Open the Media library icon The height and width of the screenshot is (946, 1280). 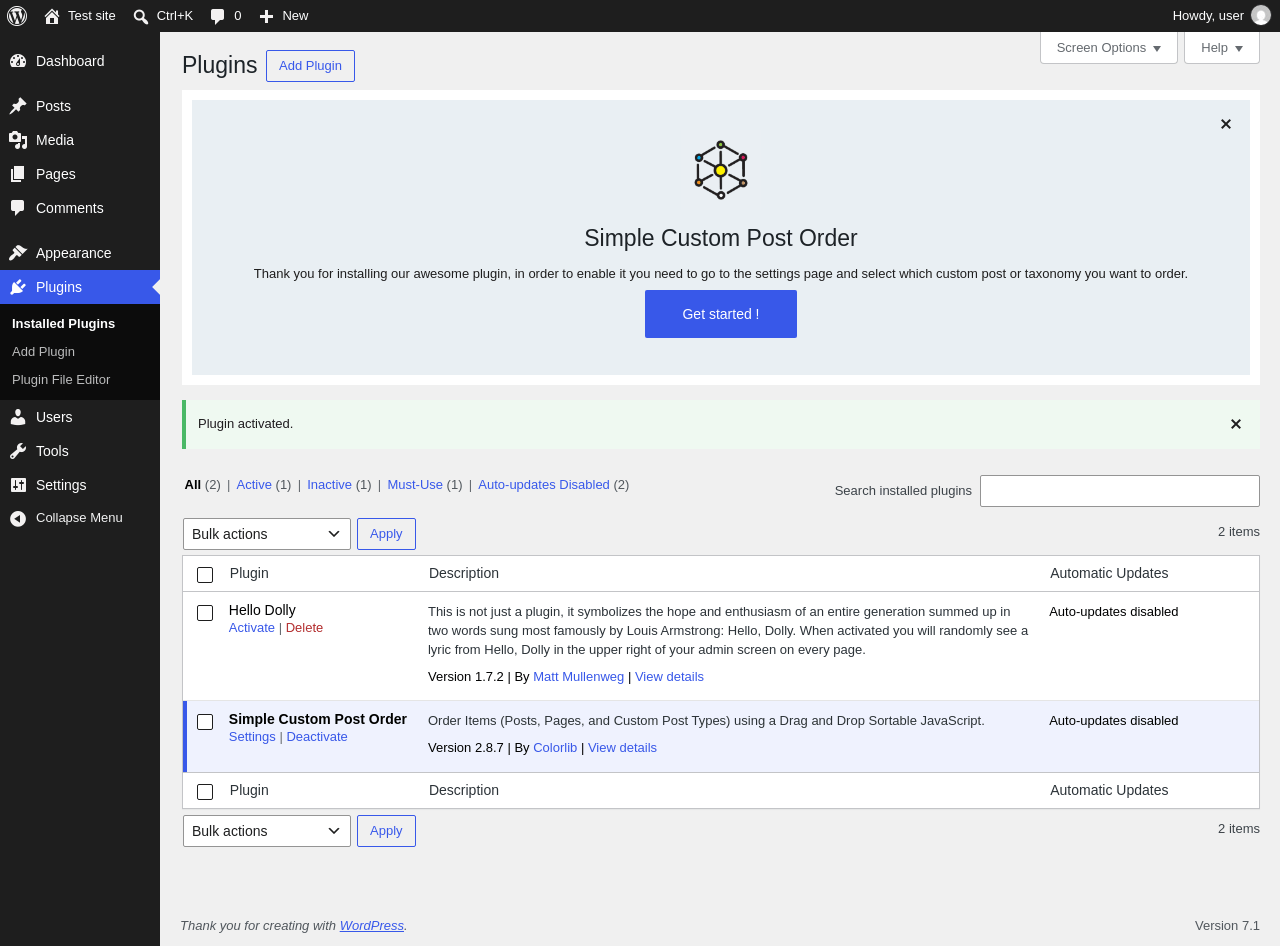pos(18,140)
